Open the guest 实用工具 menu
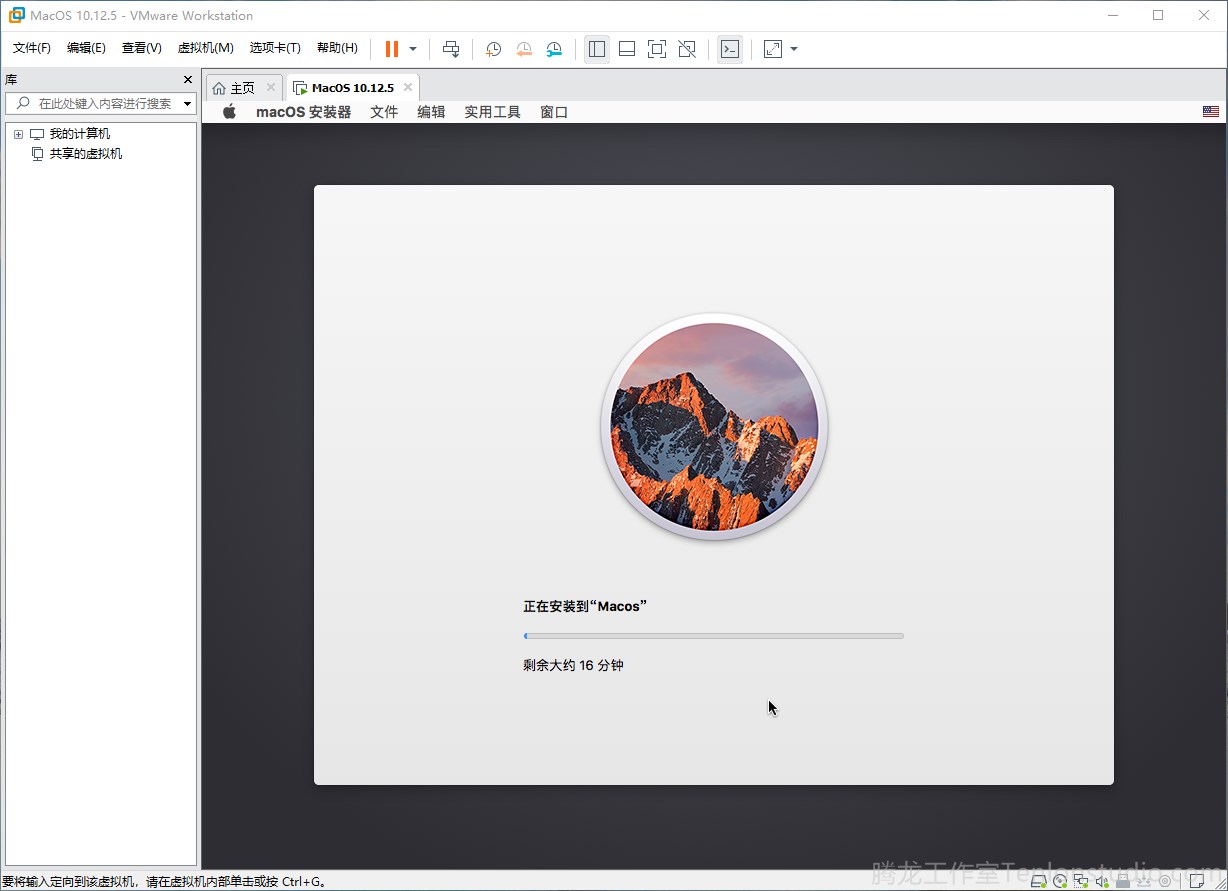1228x891 pixels. pos(492,112)
